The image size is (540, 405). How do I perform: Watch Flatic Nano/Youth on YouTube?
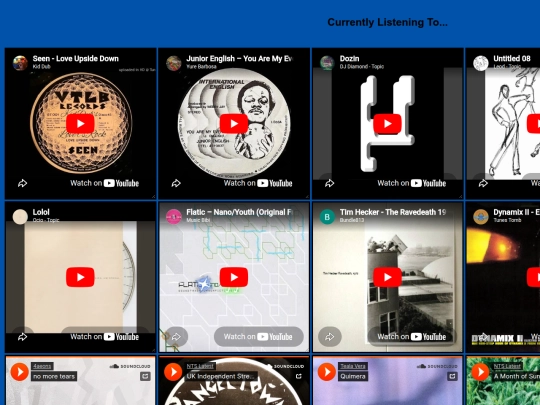259,337
